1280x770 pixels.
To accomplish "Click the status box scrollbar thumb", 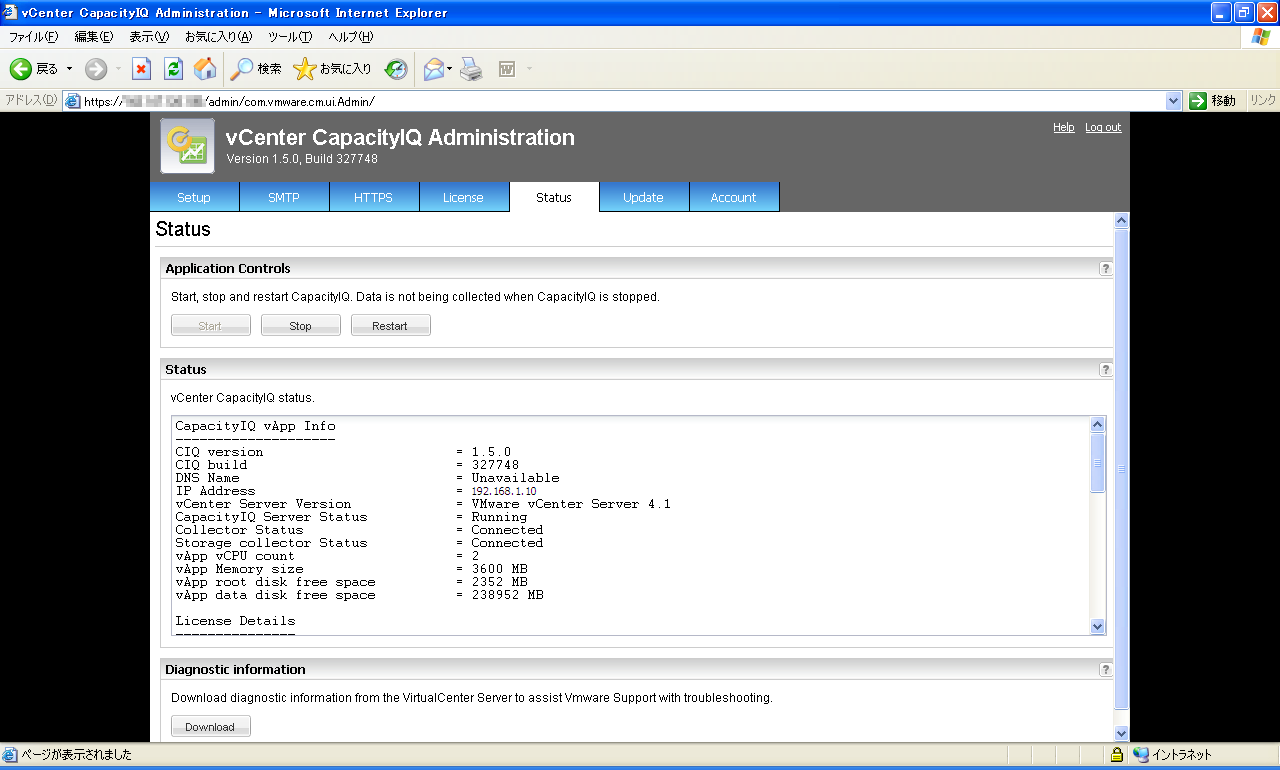I will tap(1098, 463).
